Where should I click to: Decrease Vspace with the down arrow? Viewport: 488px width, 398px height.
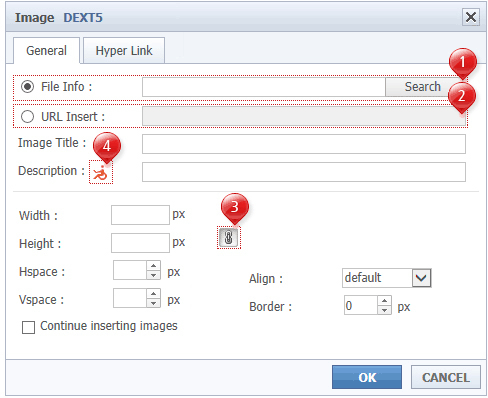coord(153,303)
